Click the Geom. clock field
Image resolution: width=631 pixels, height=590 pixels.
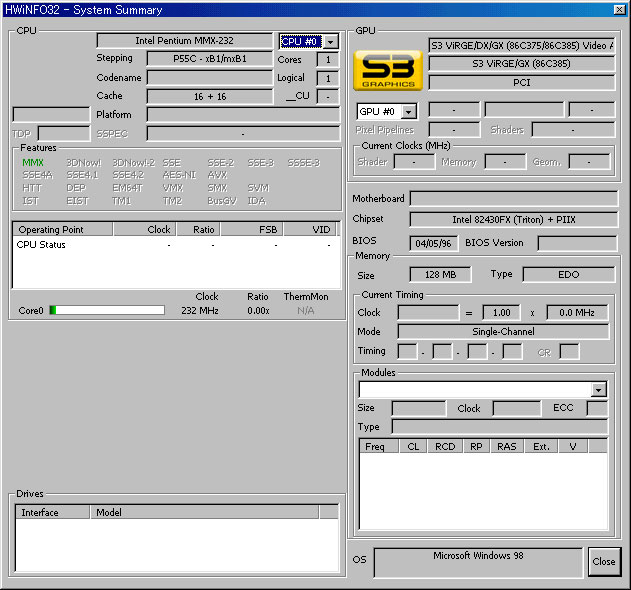[x=589, y=162]
